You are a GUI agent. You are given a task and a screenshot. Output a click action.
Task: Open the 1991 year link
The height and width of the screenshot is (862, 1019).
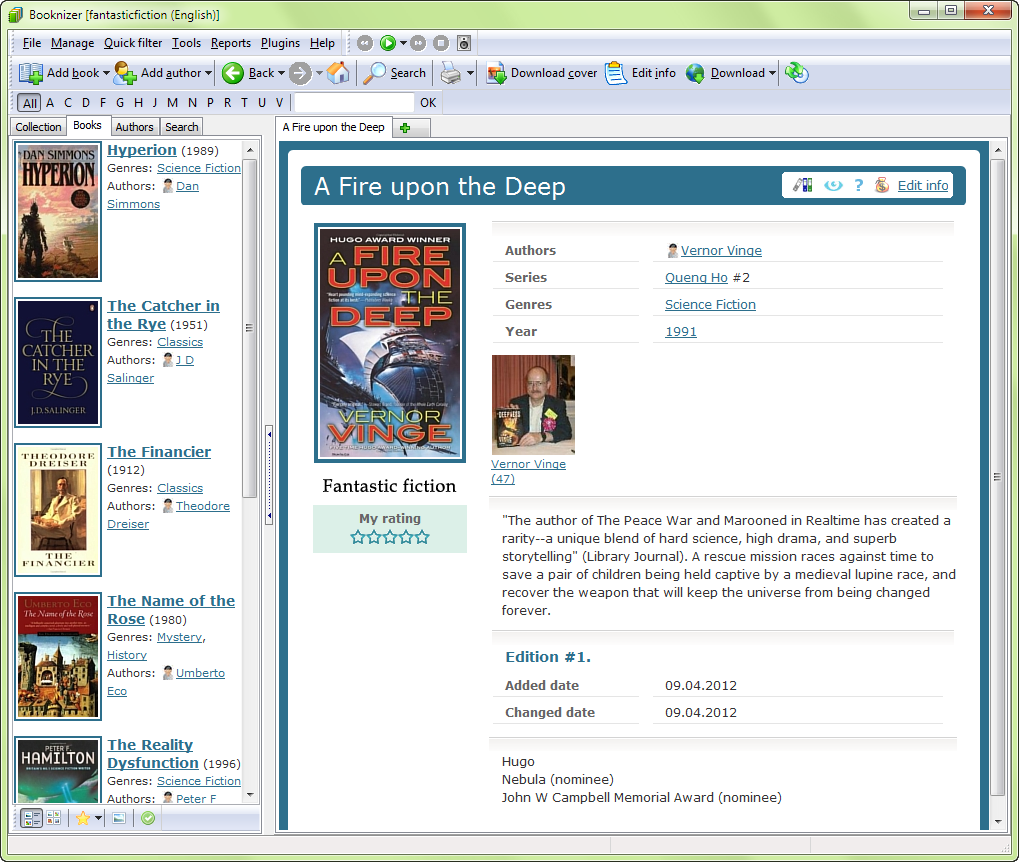pos(680,332)
